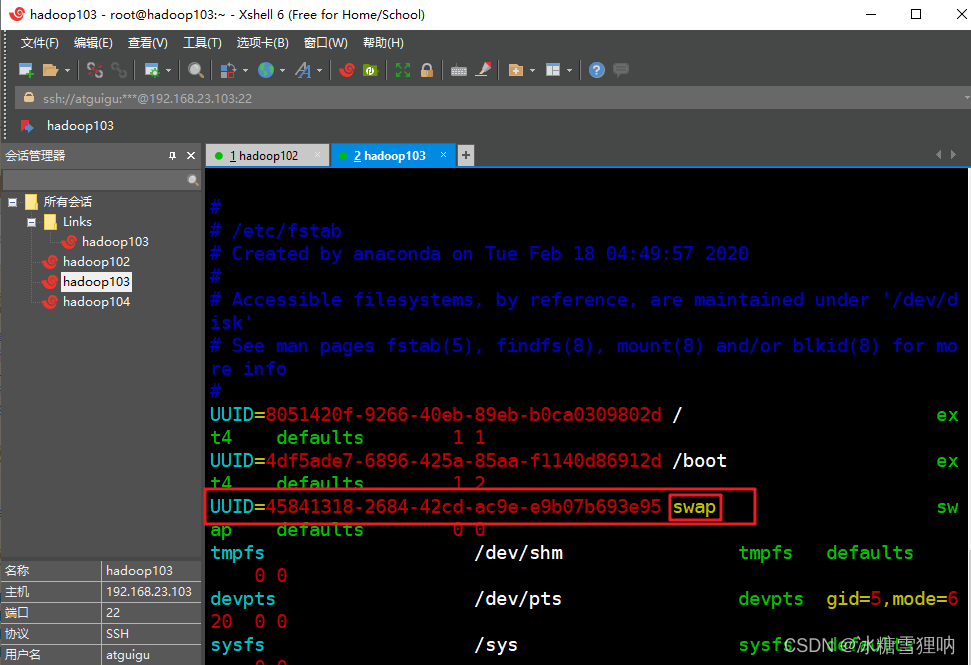Open the 选项卡(B) menu

point(263,43)
